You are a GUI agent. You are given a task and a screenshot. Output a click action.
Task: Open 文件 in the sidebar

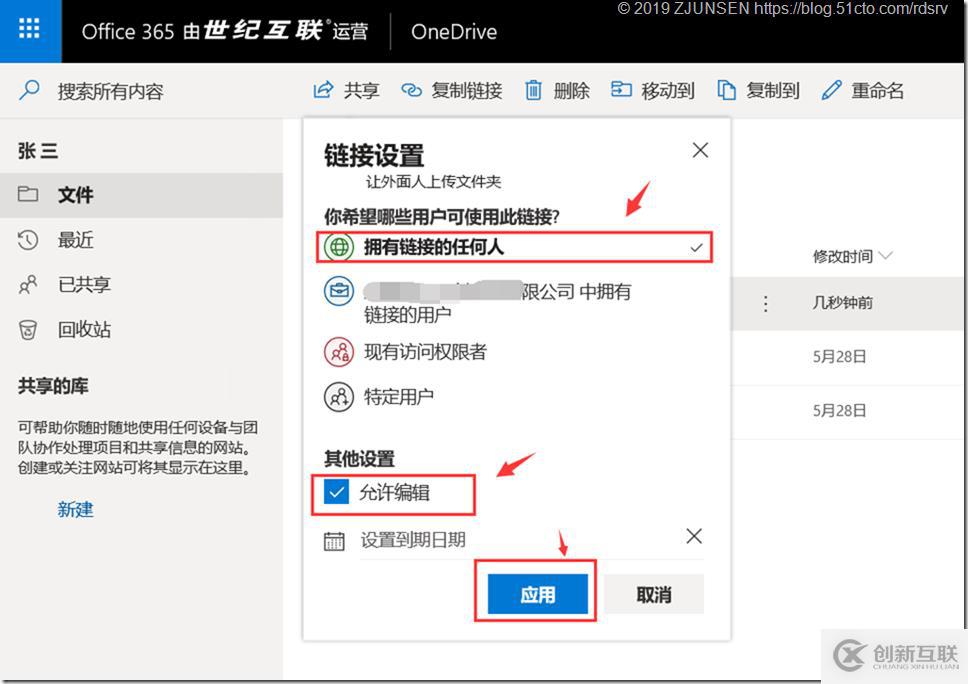point(141,195)
